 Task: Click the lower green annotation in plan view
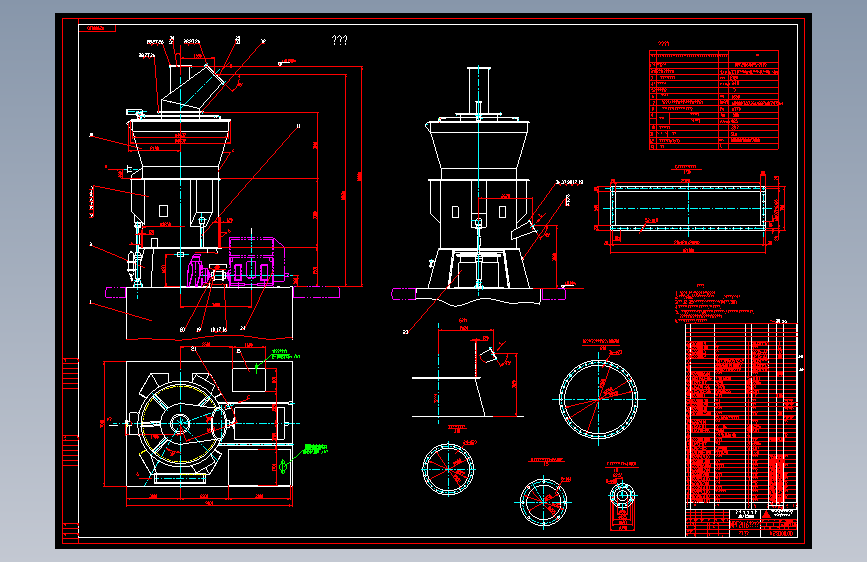(x=316, y=449)
